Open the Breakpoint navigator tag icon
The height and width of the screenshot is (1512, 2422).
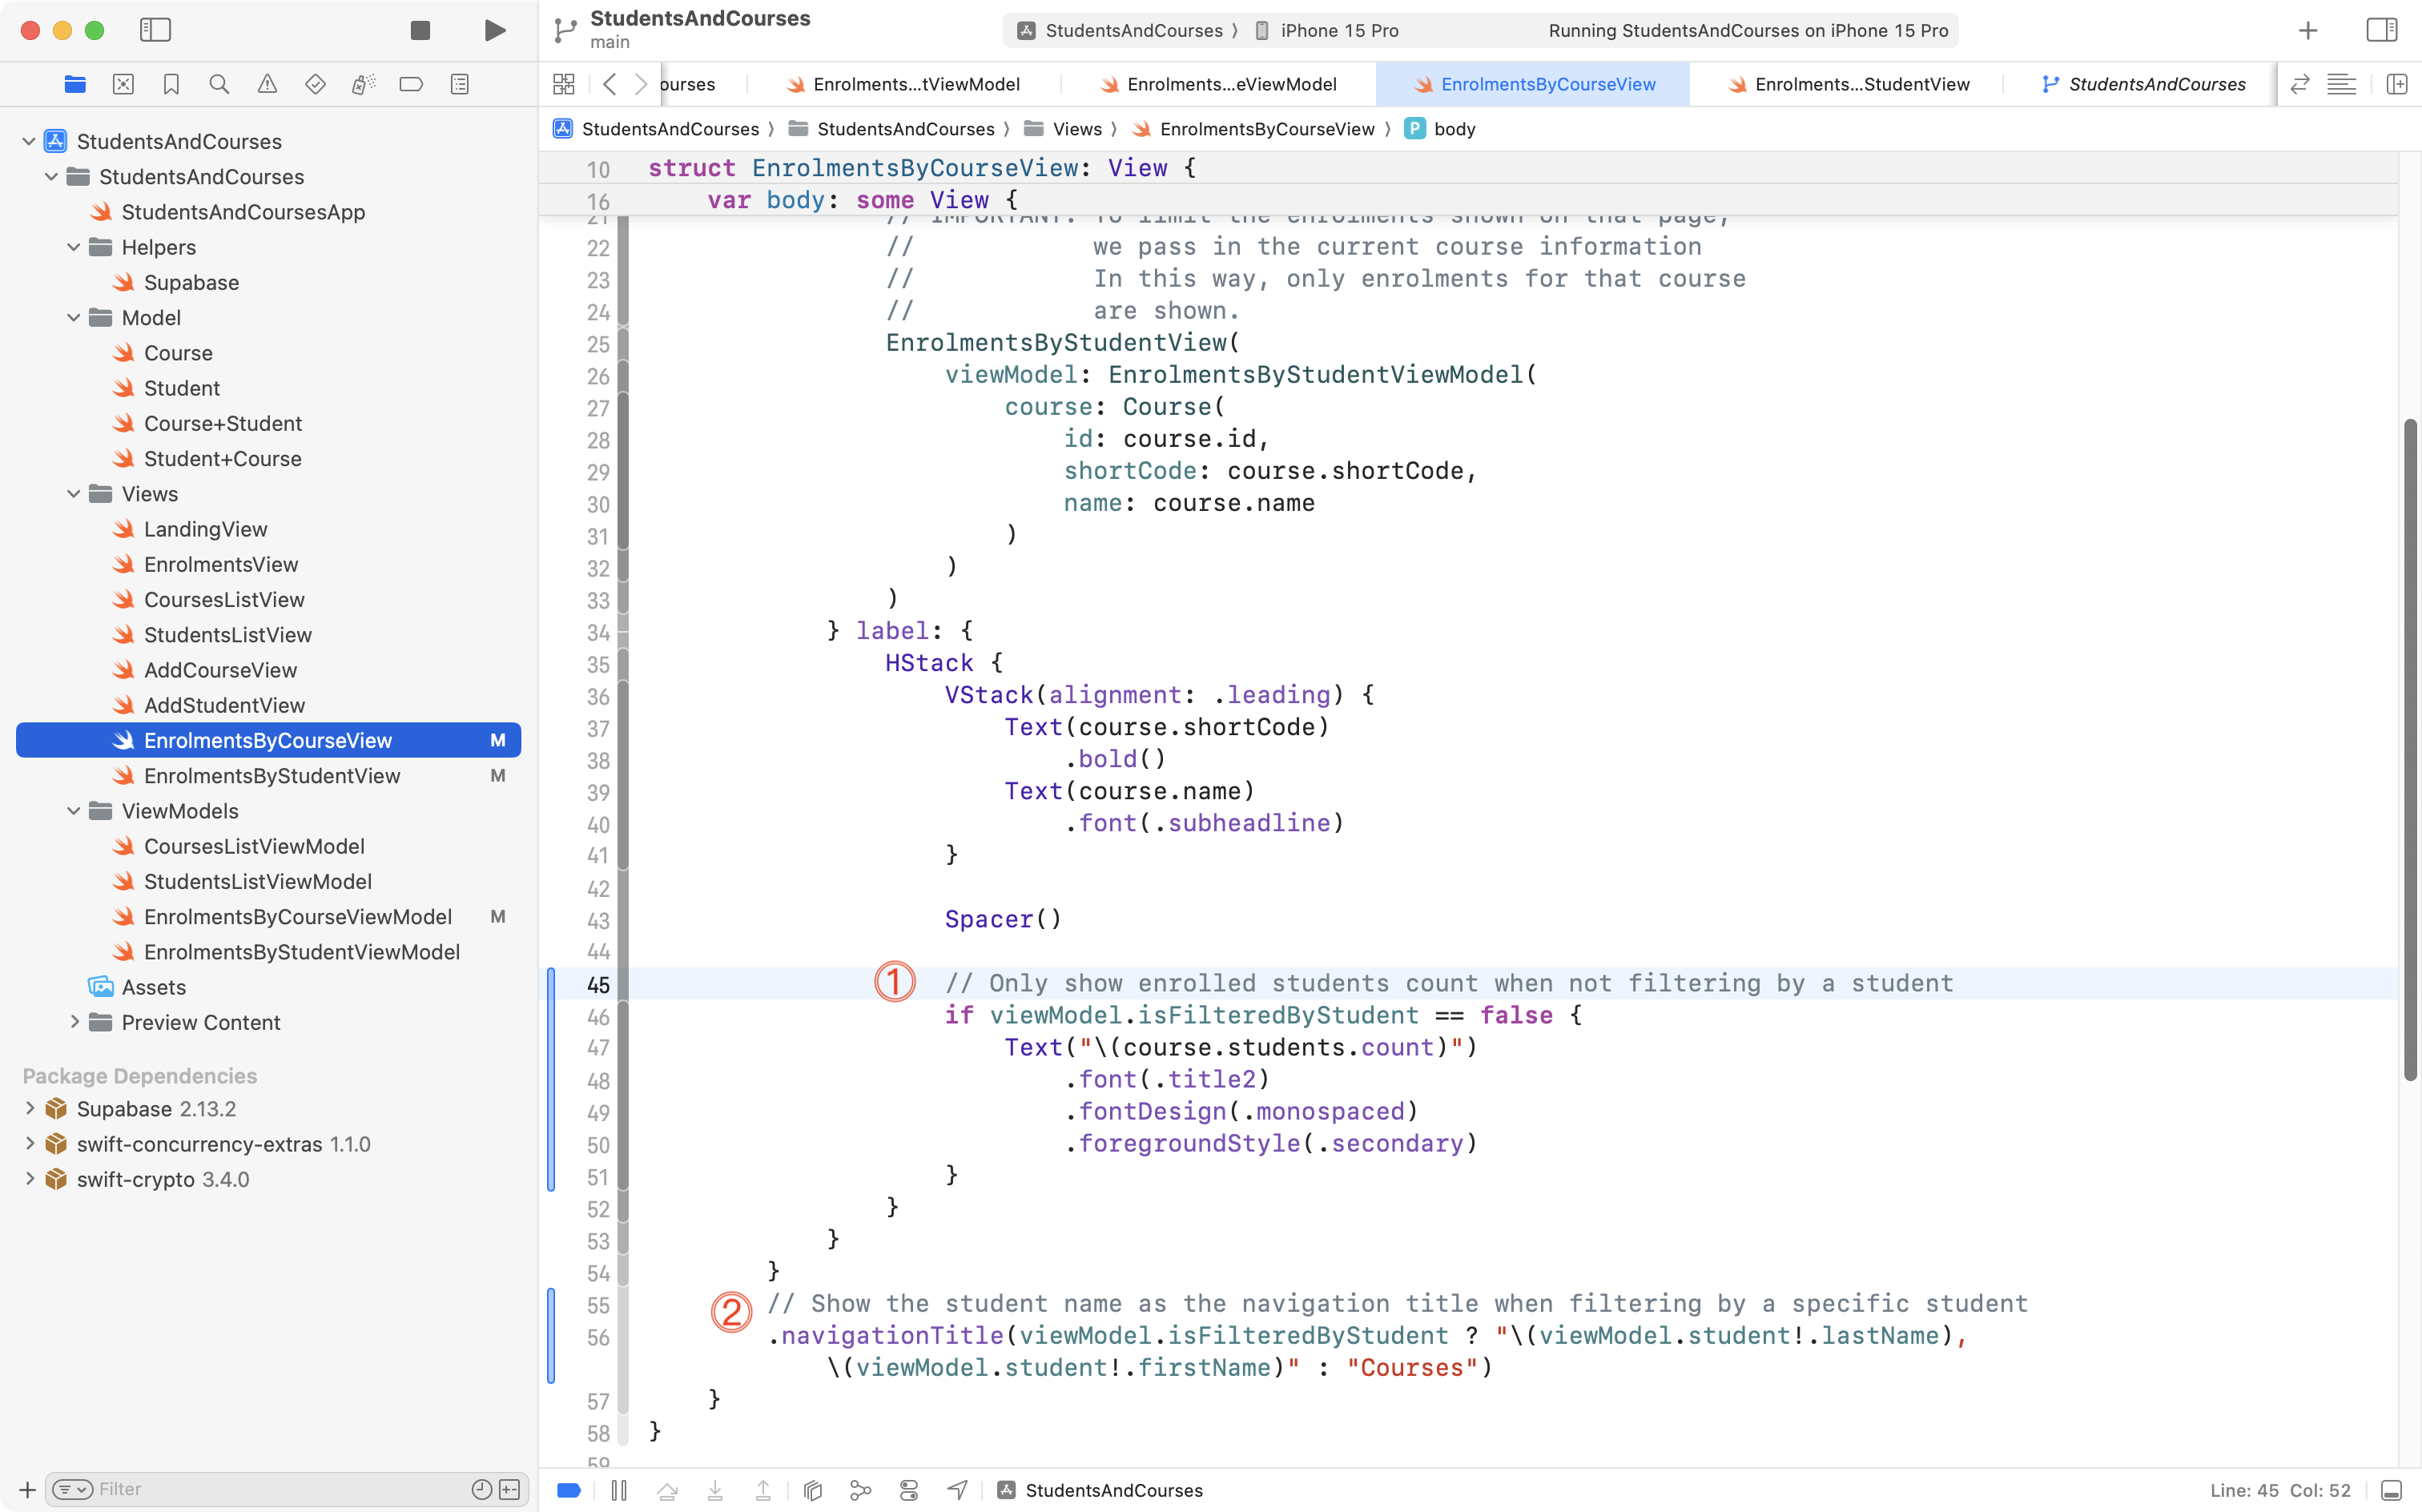coord(411,84)
